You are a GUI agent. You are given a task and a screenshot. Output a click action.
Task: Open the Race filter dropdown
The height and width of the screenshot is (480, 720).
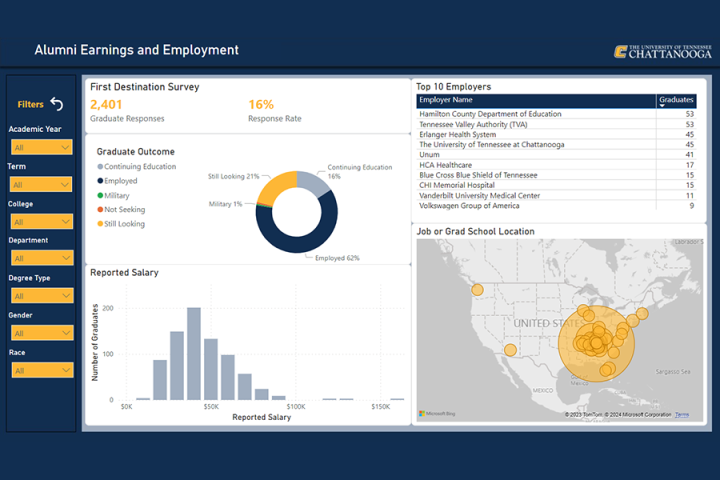[x=42, y=370]
